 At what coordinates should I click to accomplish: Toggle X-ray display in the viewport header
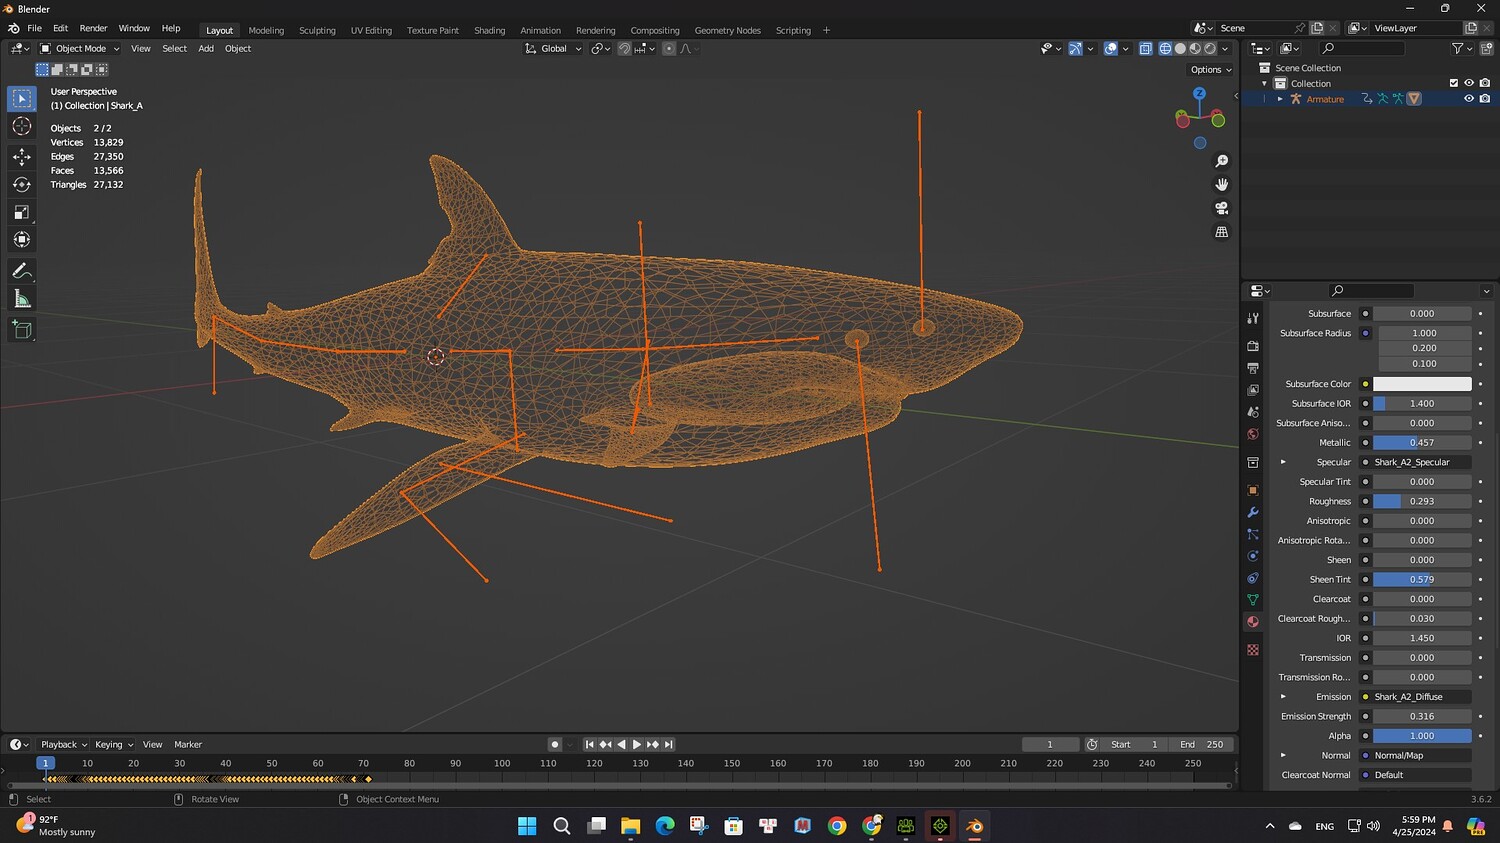[1146, 48]
